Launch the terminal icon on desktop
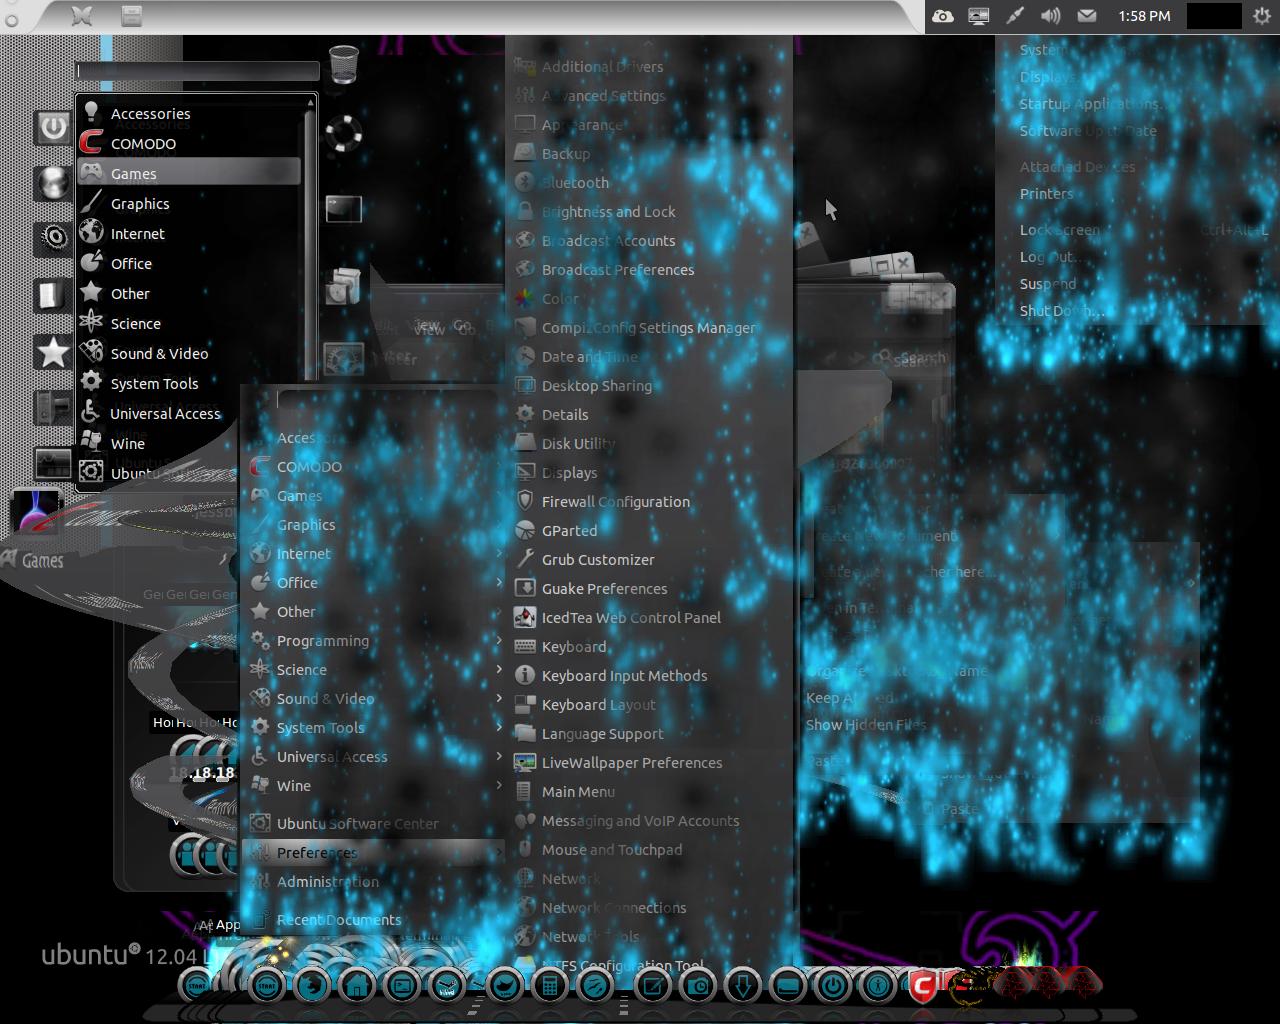This screenshot has height=1024, width=1280. point(343,208)
